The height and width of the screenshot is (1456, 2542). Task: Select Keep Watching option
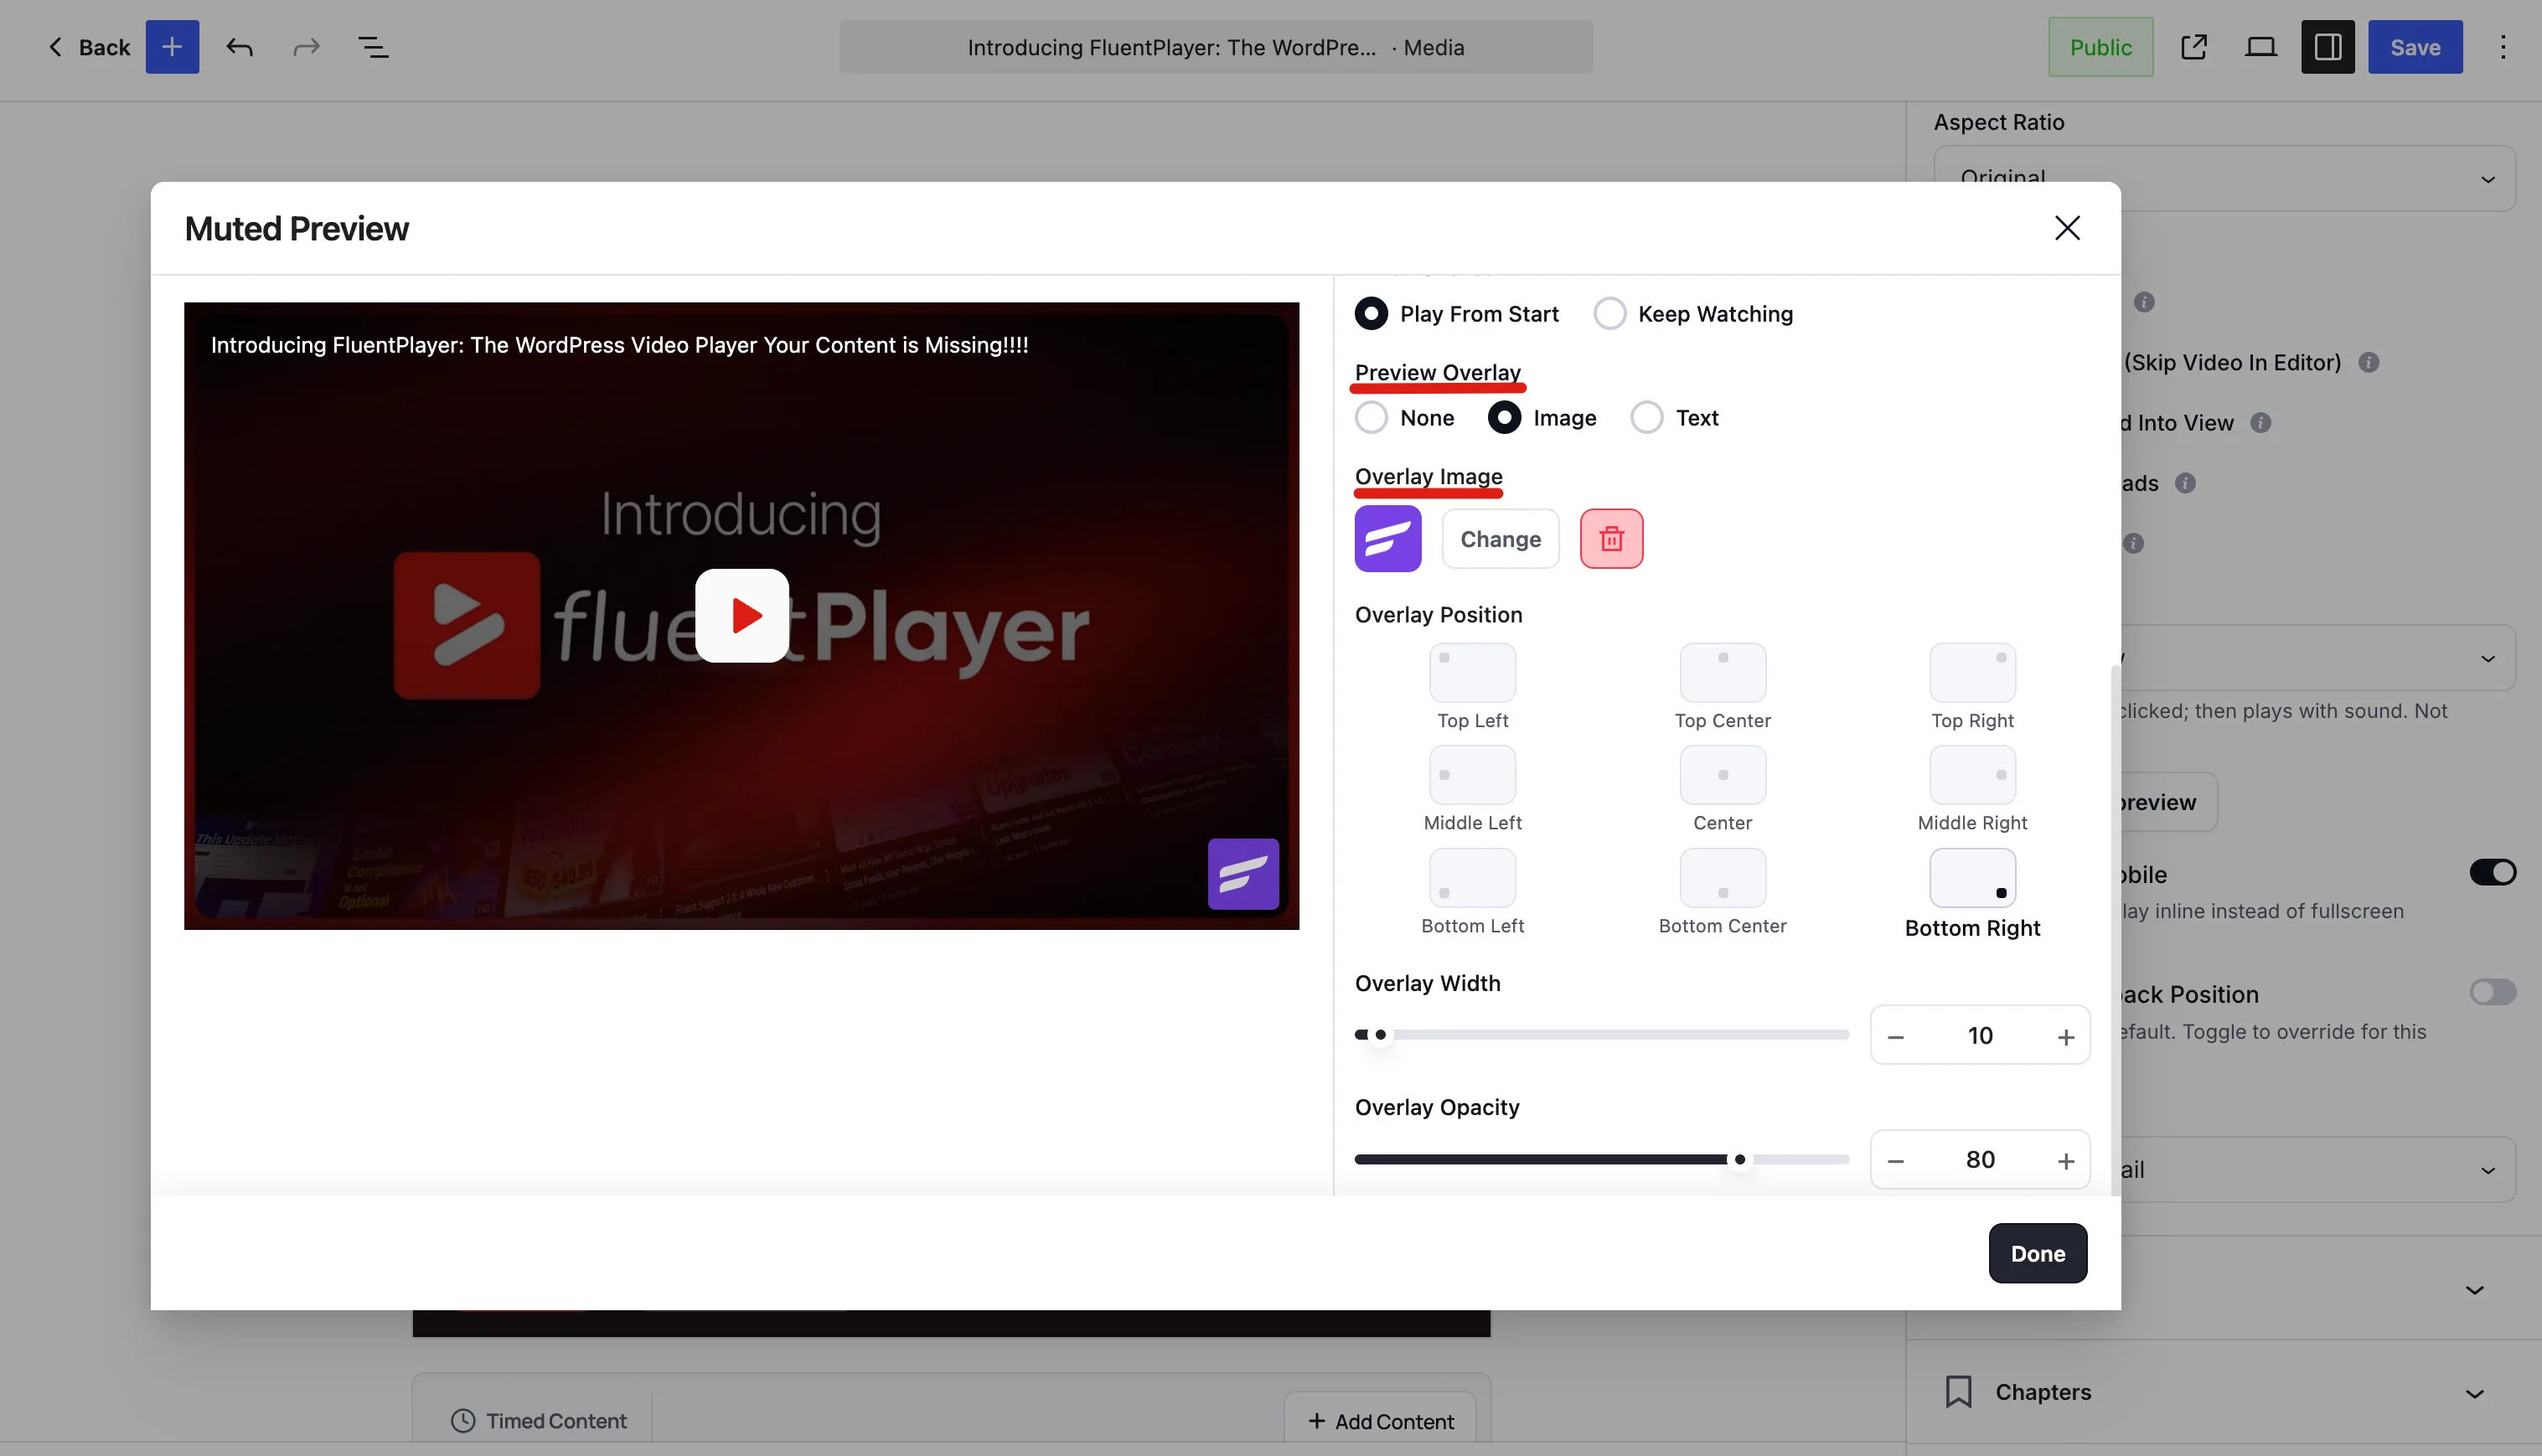click(1693, 313)
